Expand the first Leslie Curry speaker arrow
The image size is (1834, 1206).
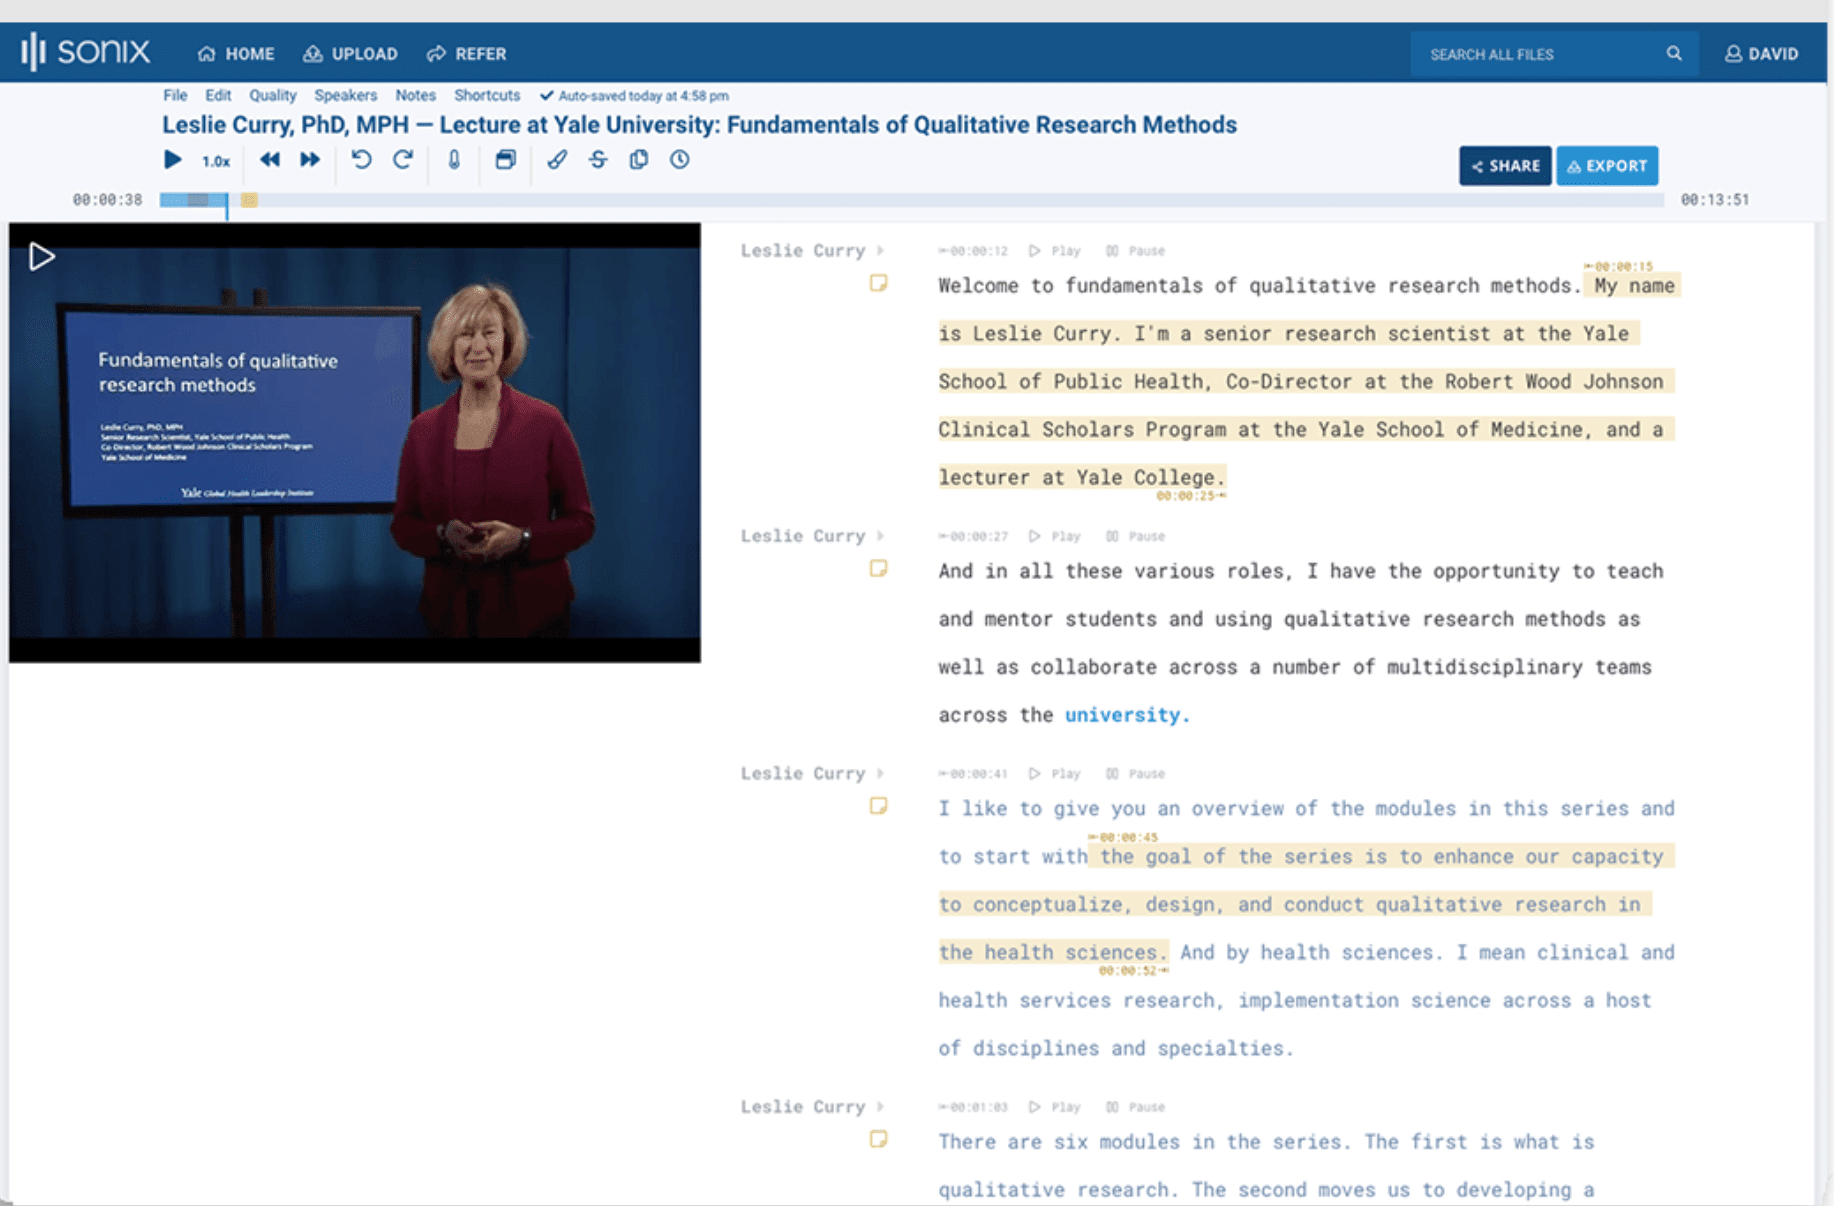point(881,251)
